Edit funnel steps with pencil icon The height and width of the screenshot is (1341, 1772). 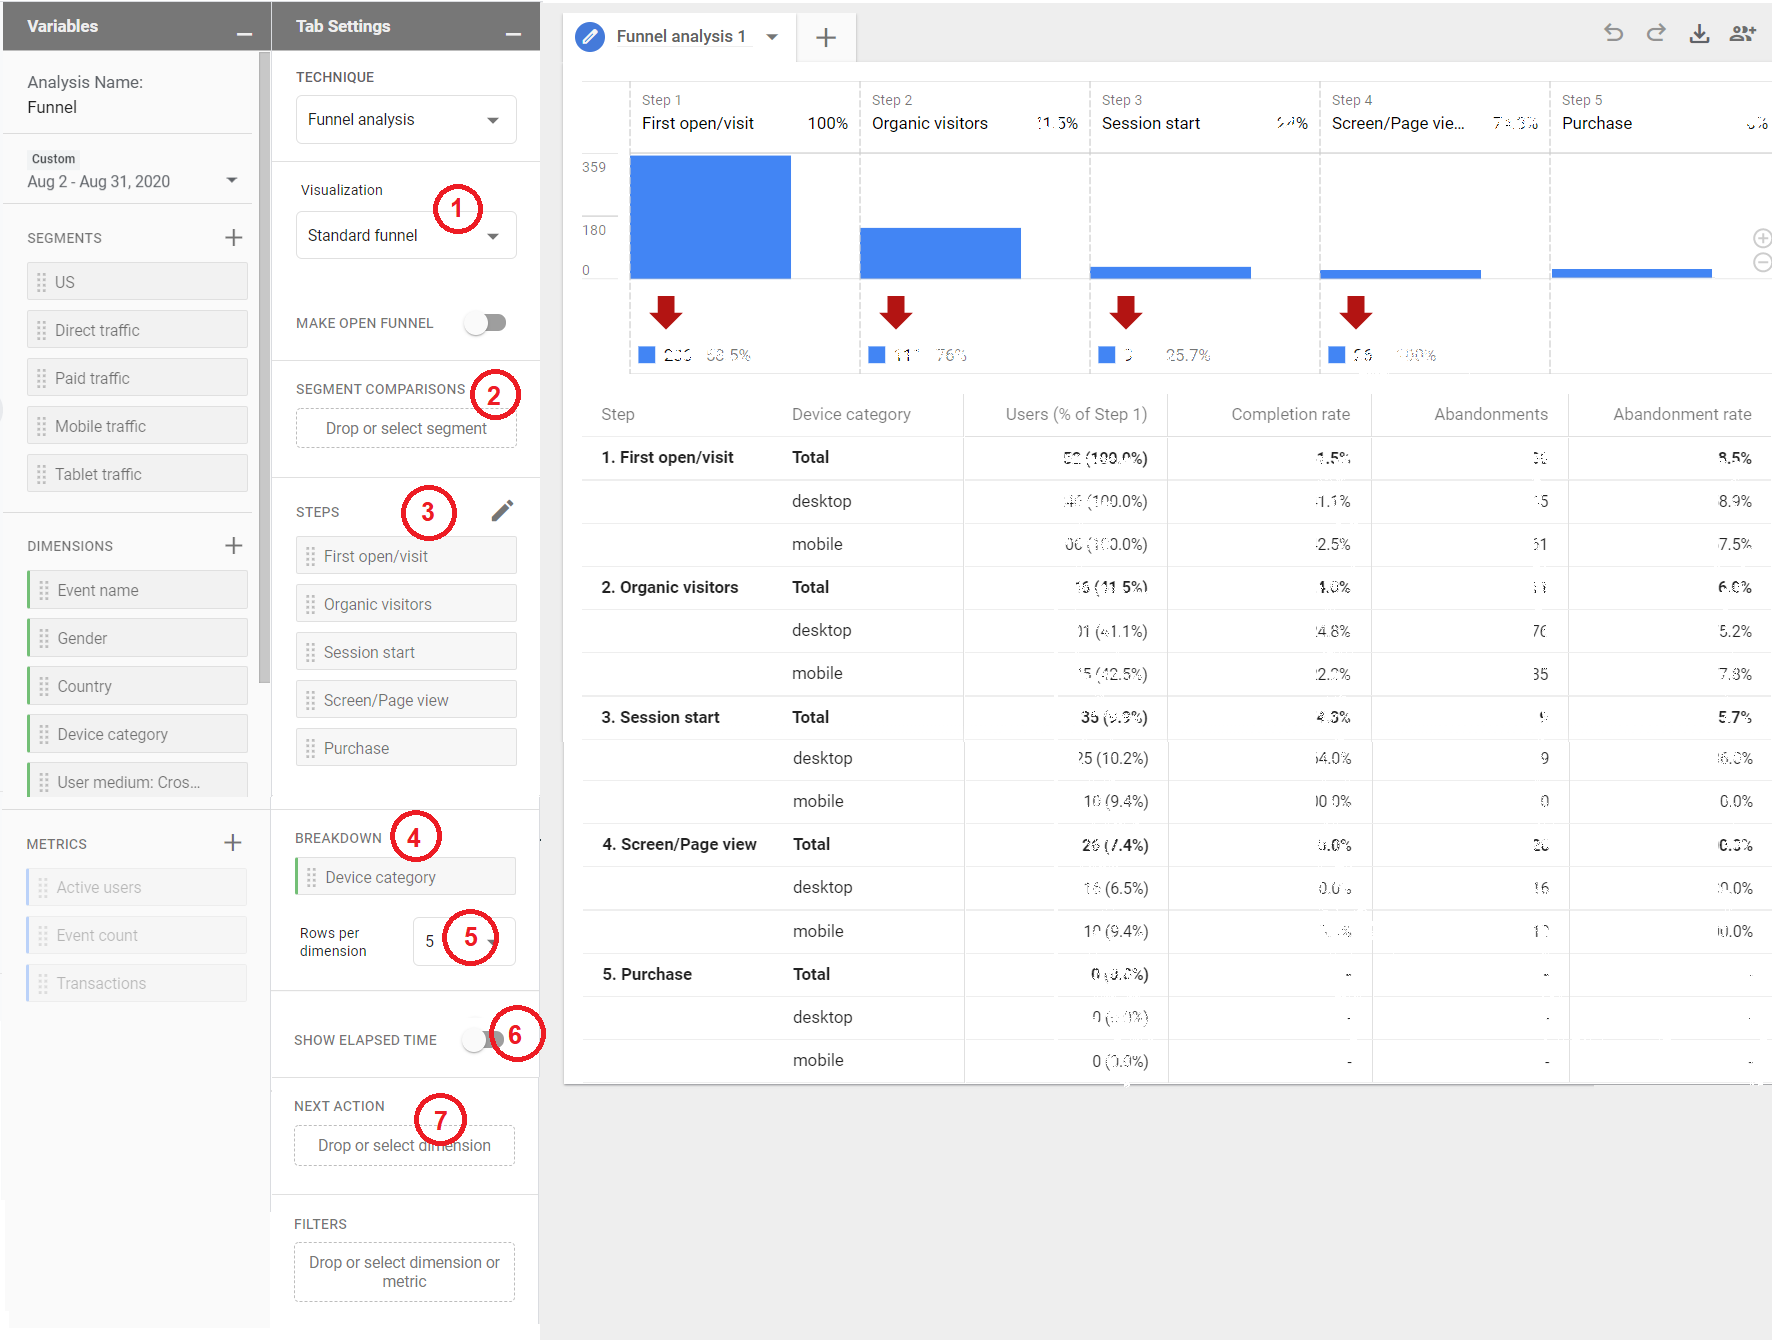coord(502,511)
